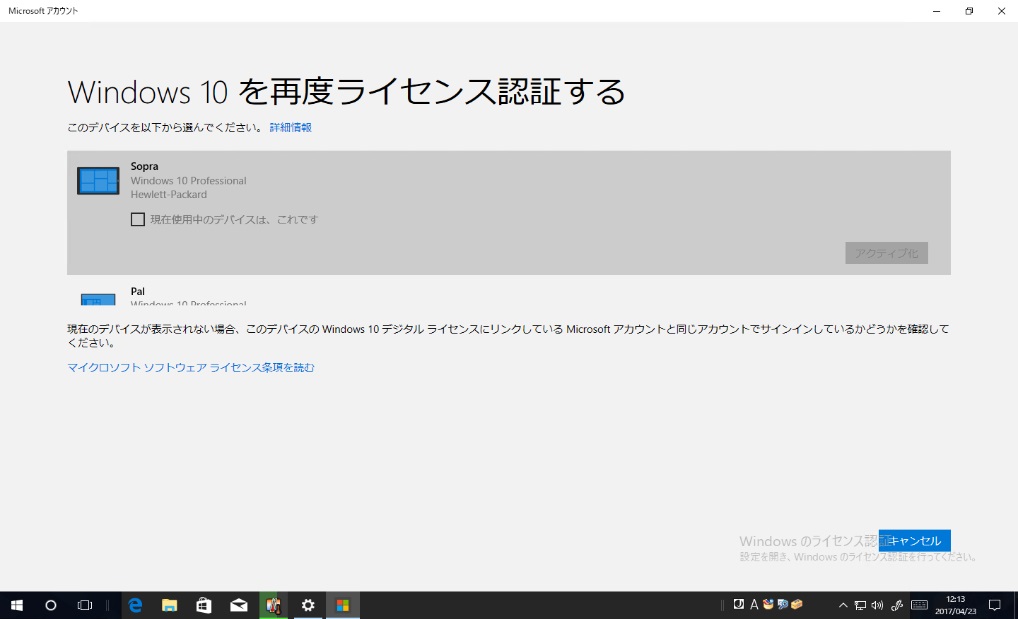The width and height of the screenshot is (1018, 619).
Task: Toggle the IME input mode A indicator
Action: point(754,604)
